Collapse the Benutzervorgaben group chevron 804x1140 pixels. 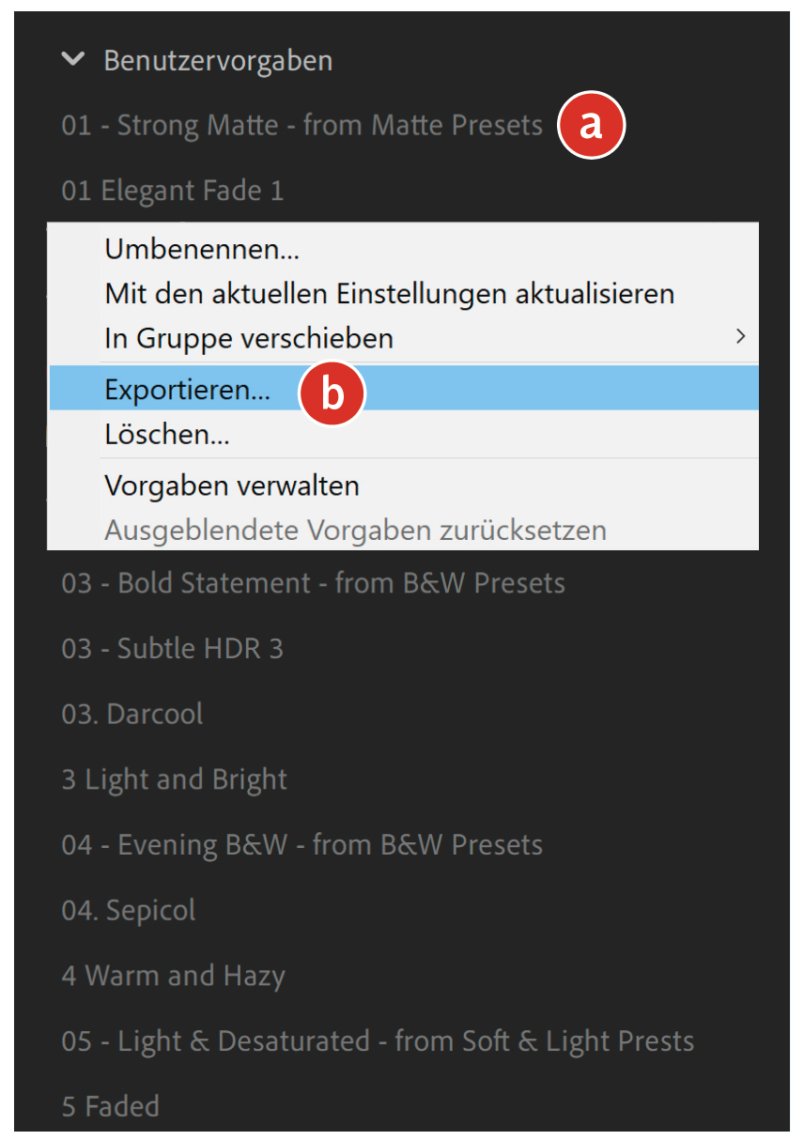(72, 59)
